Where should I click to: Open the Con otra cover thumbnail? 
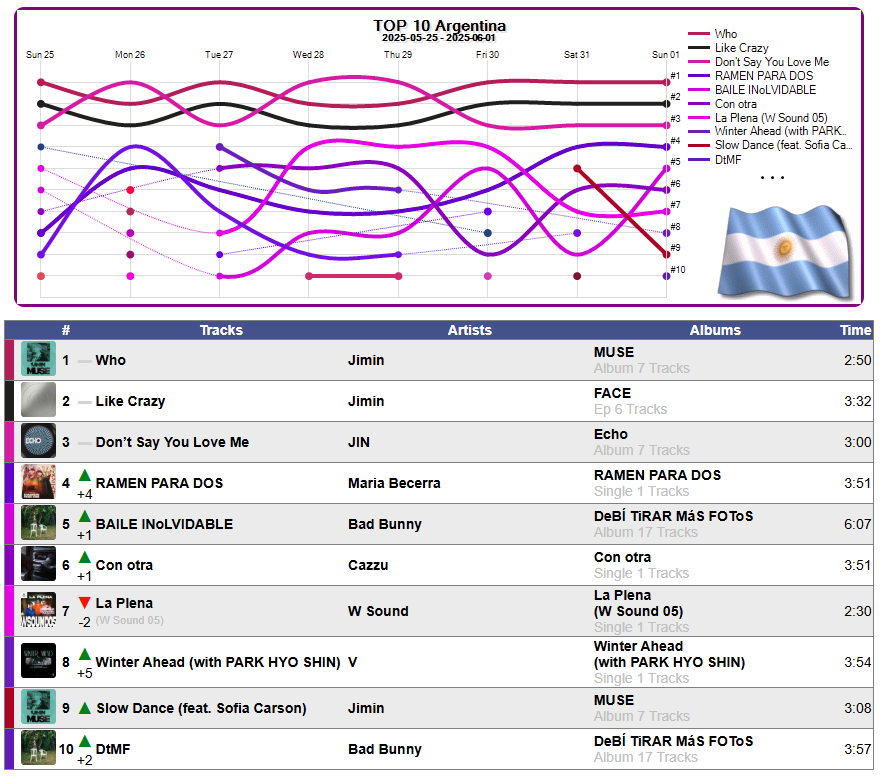coord(38,564)
